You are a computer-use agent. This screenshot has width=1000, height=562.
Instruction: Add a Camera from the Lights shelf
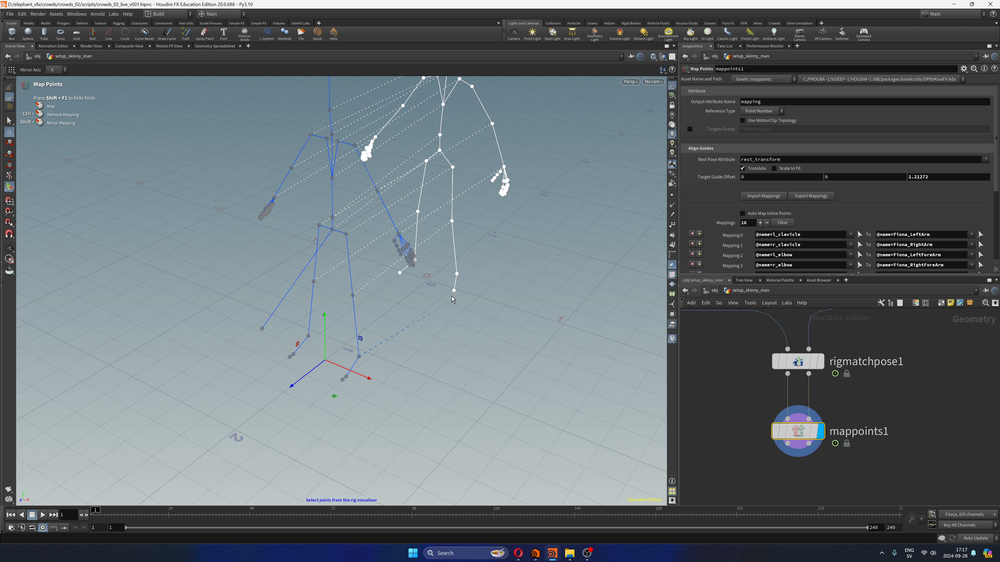click(513, 34)
